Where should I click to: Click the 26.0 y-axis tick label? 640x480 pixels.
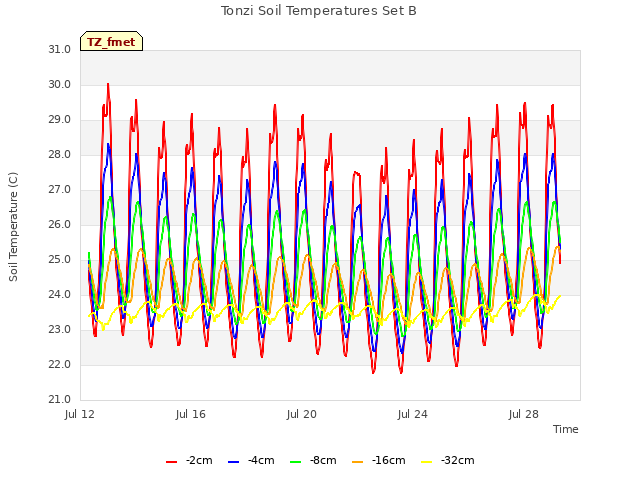[60, 224]
